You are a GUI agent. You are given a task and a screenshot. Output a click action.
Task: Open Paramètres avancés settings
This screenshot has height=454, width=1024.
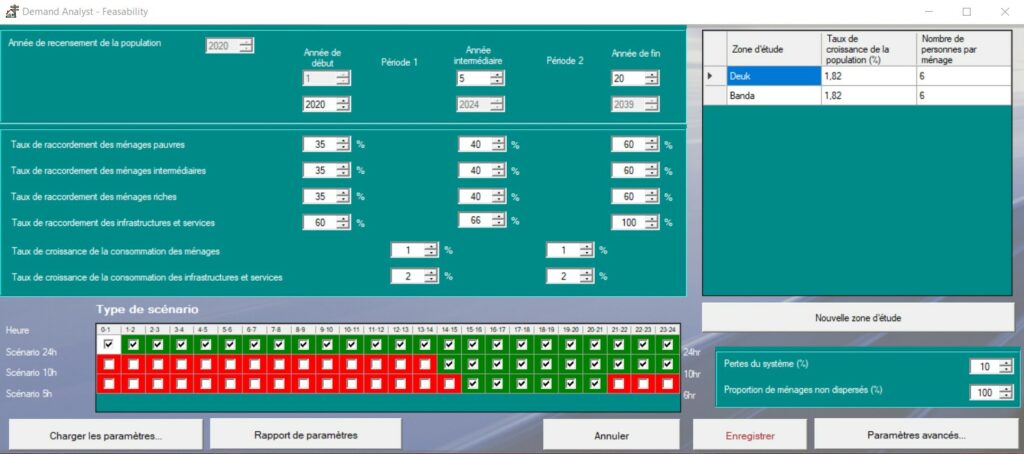point(915,435)
